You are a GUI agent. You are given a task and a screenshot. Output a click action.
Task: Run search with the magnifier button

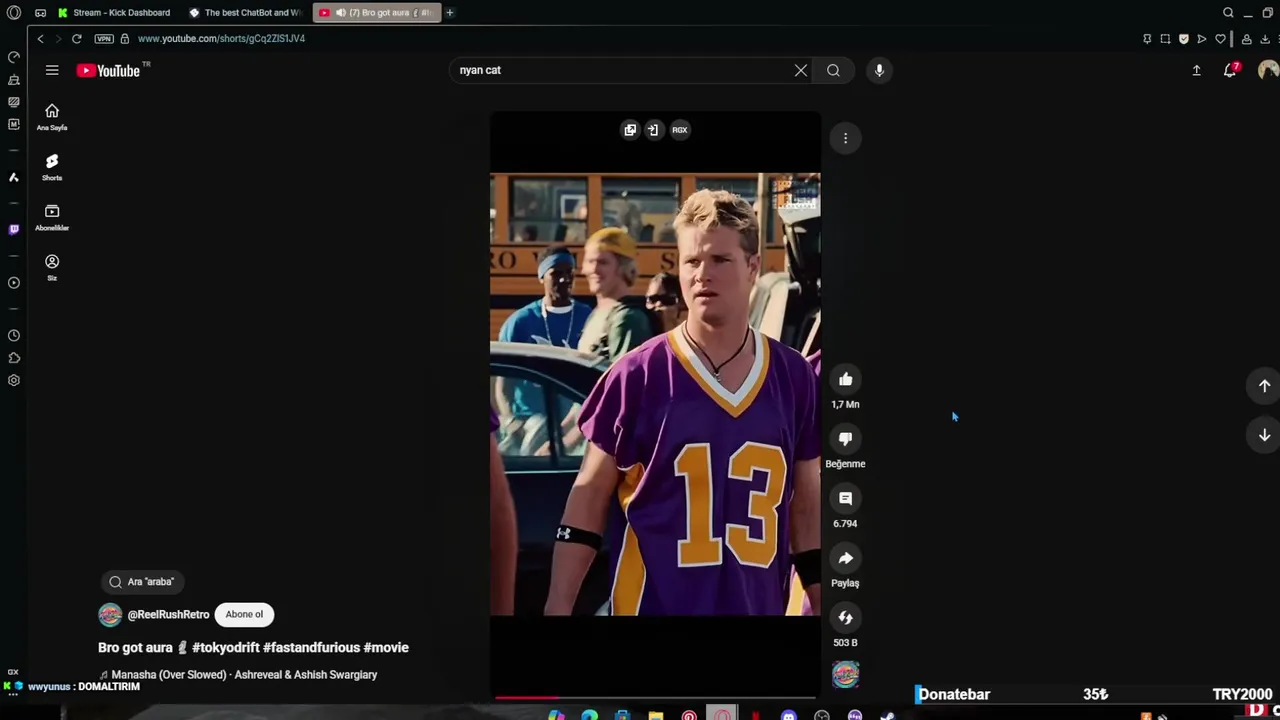tap(833, 70)
